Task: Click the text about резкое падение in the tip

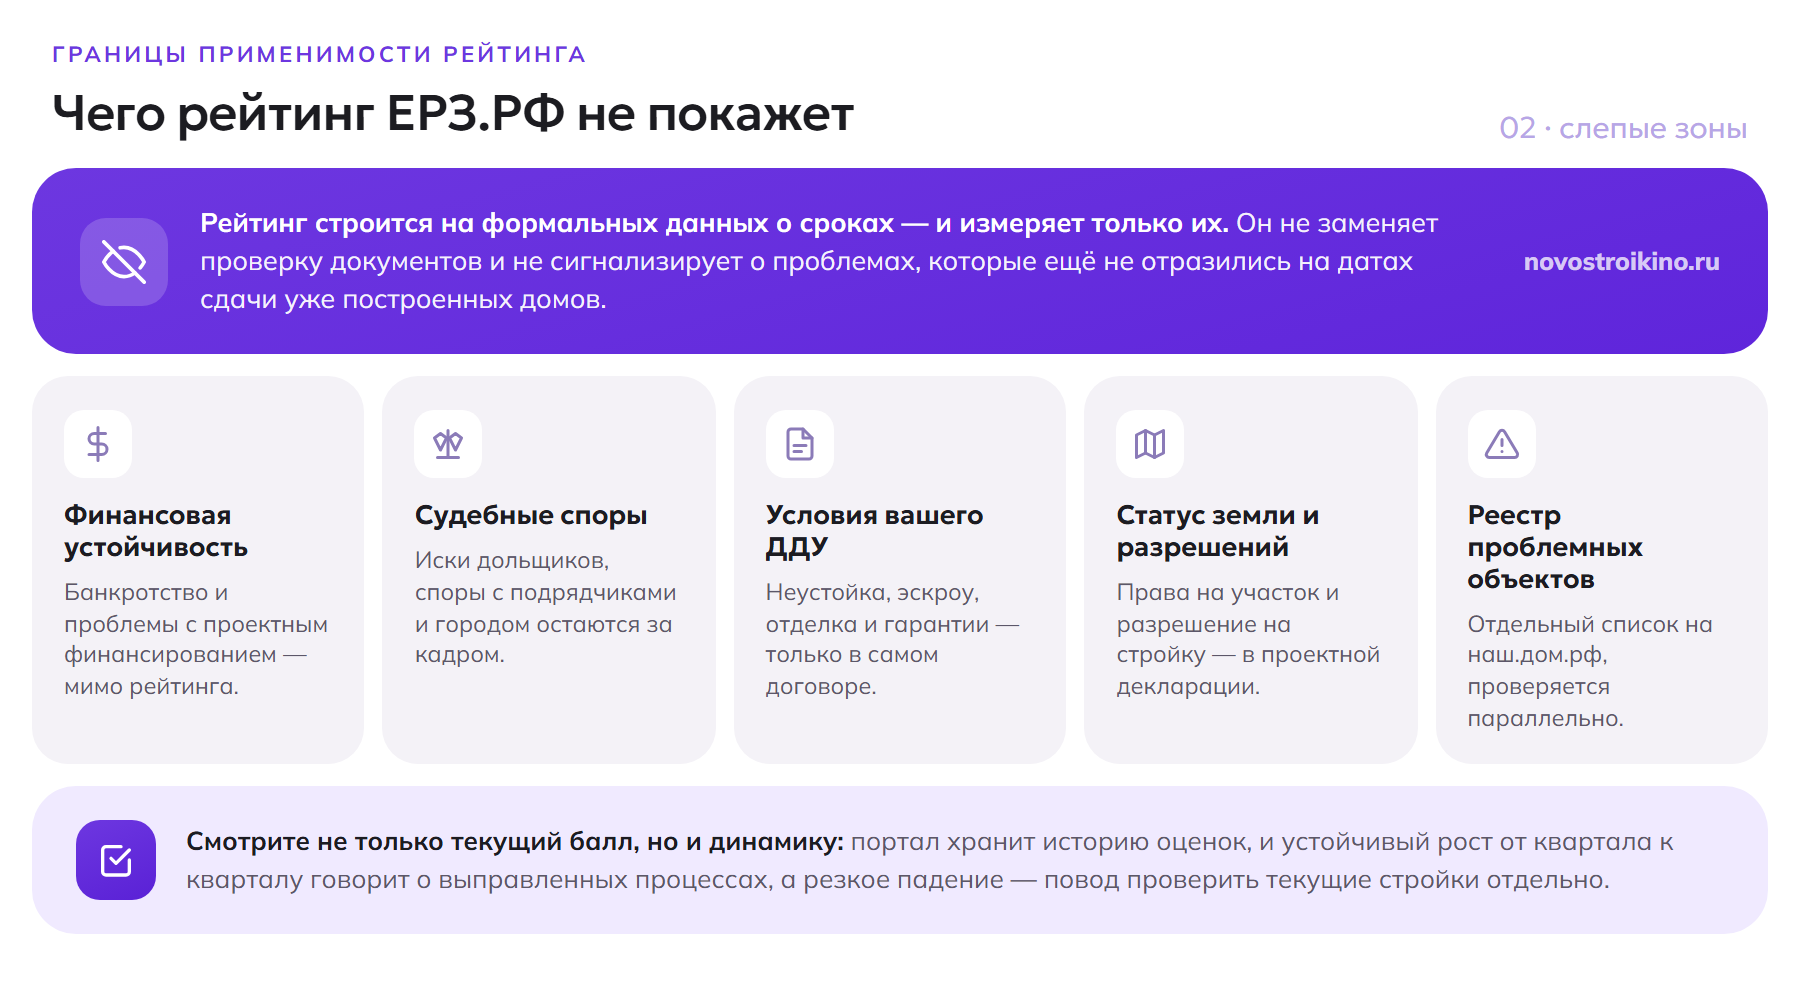Action: click(x=1195, y=880)
